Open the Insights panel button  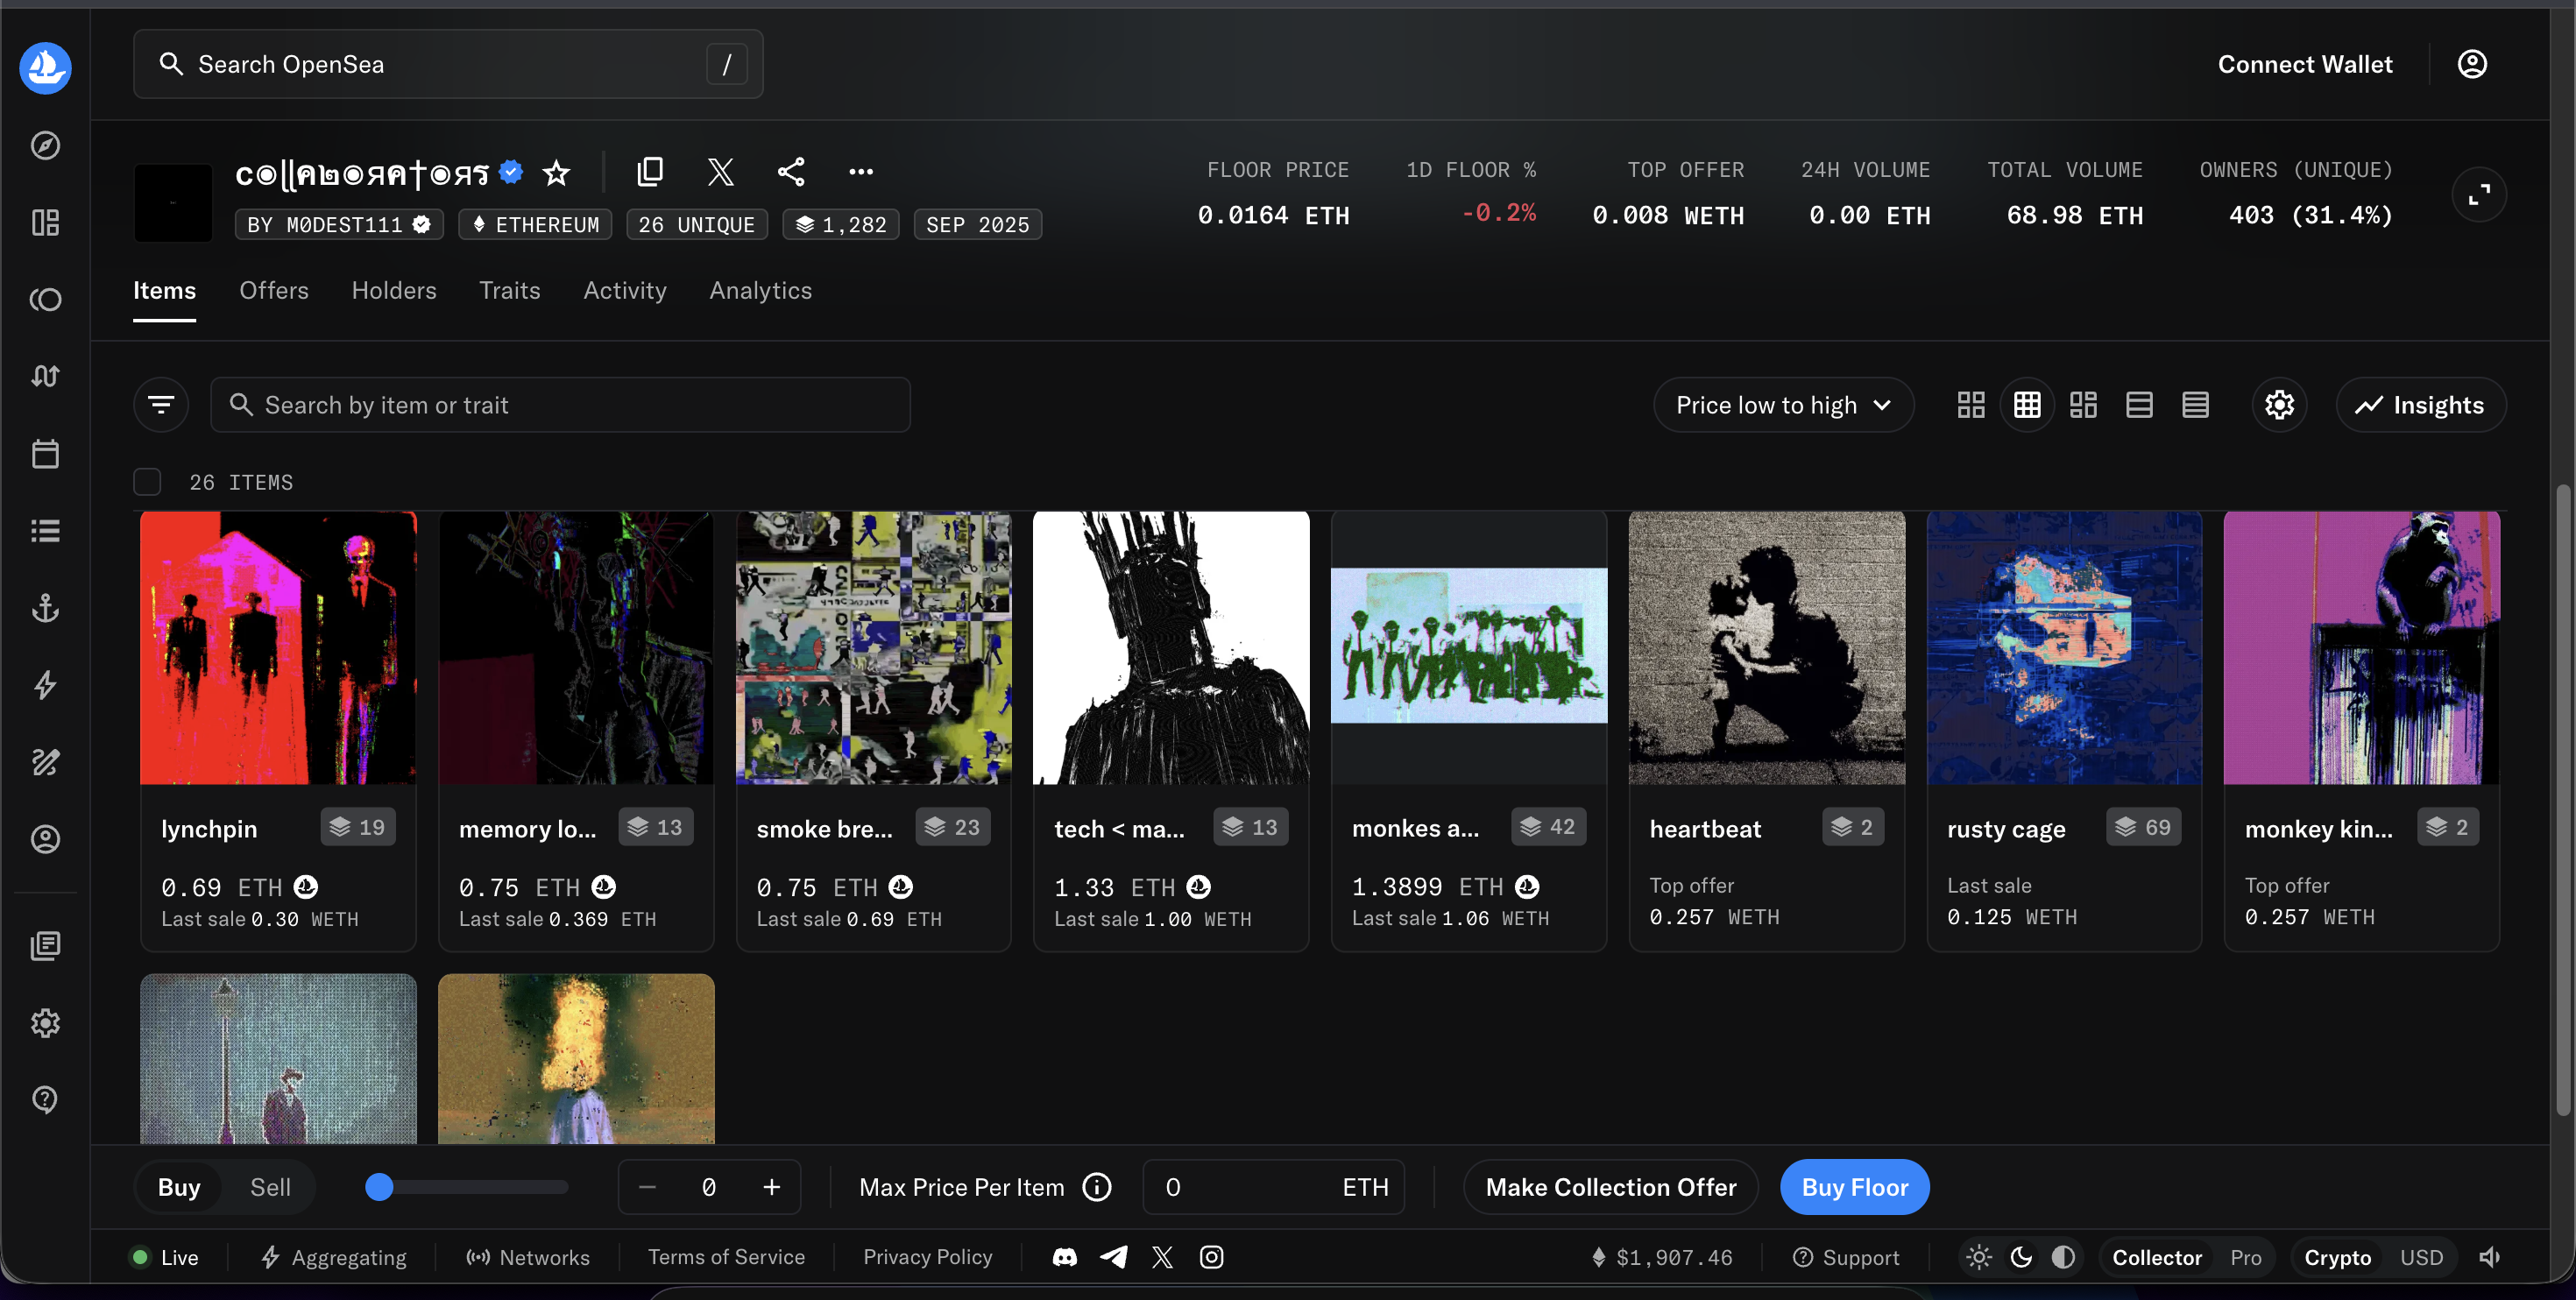coord(2421,405)
